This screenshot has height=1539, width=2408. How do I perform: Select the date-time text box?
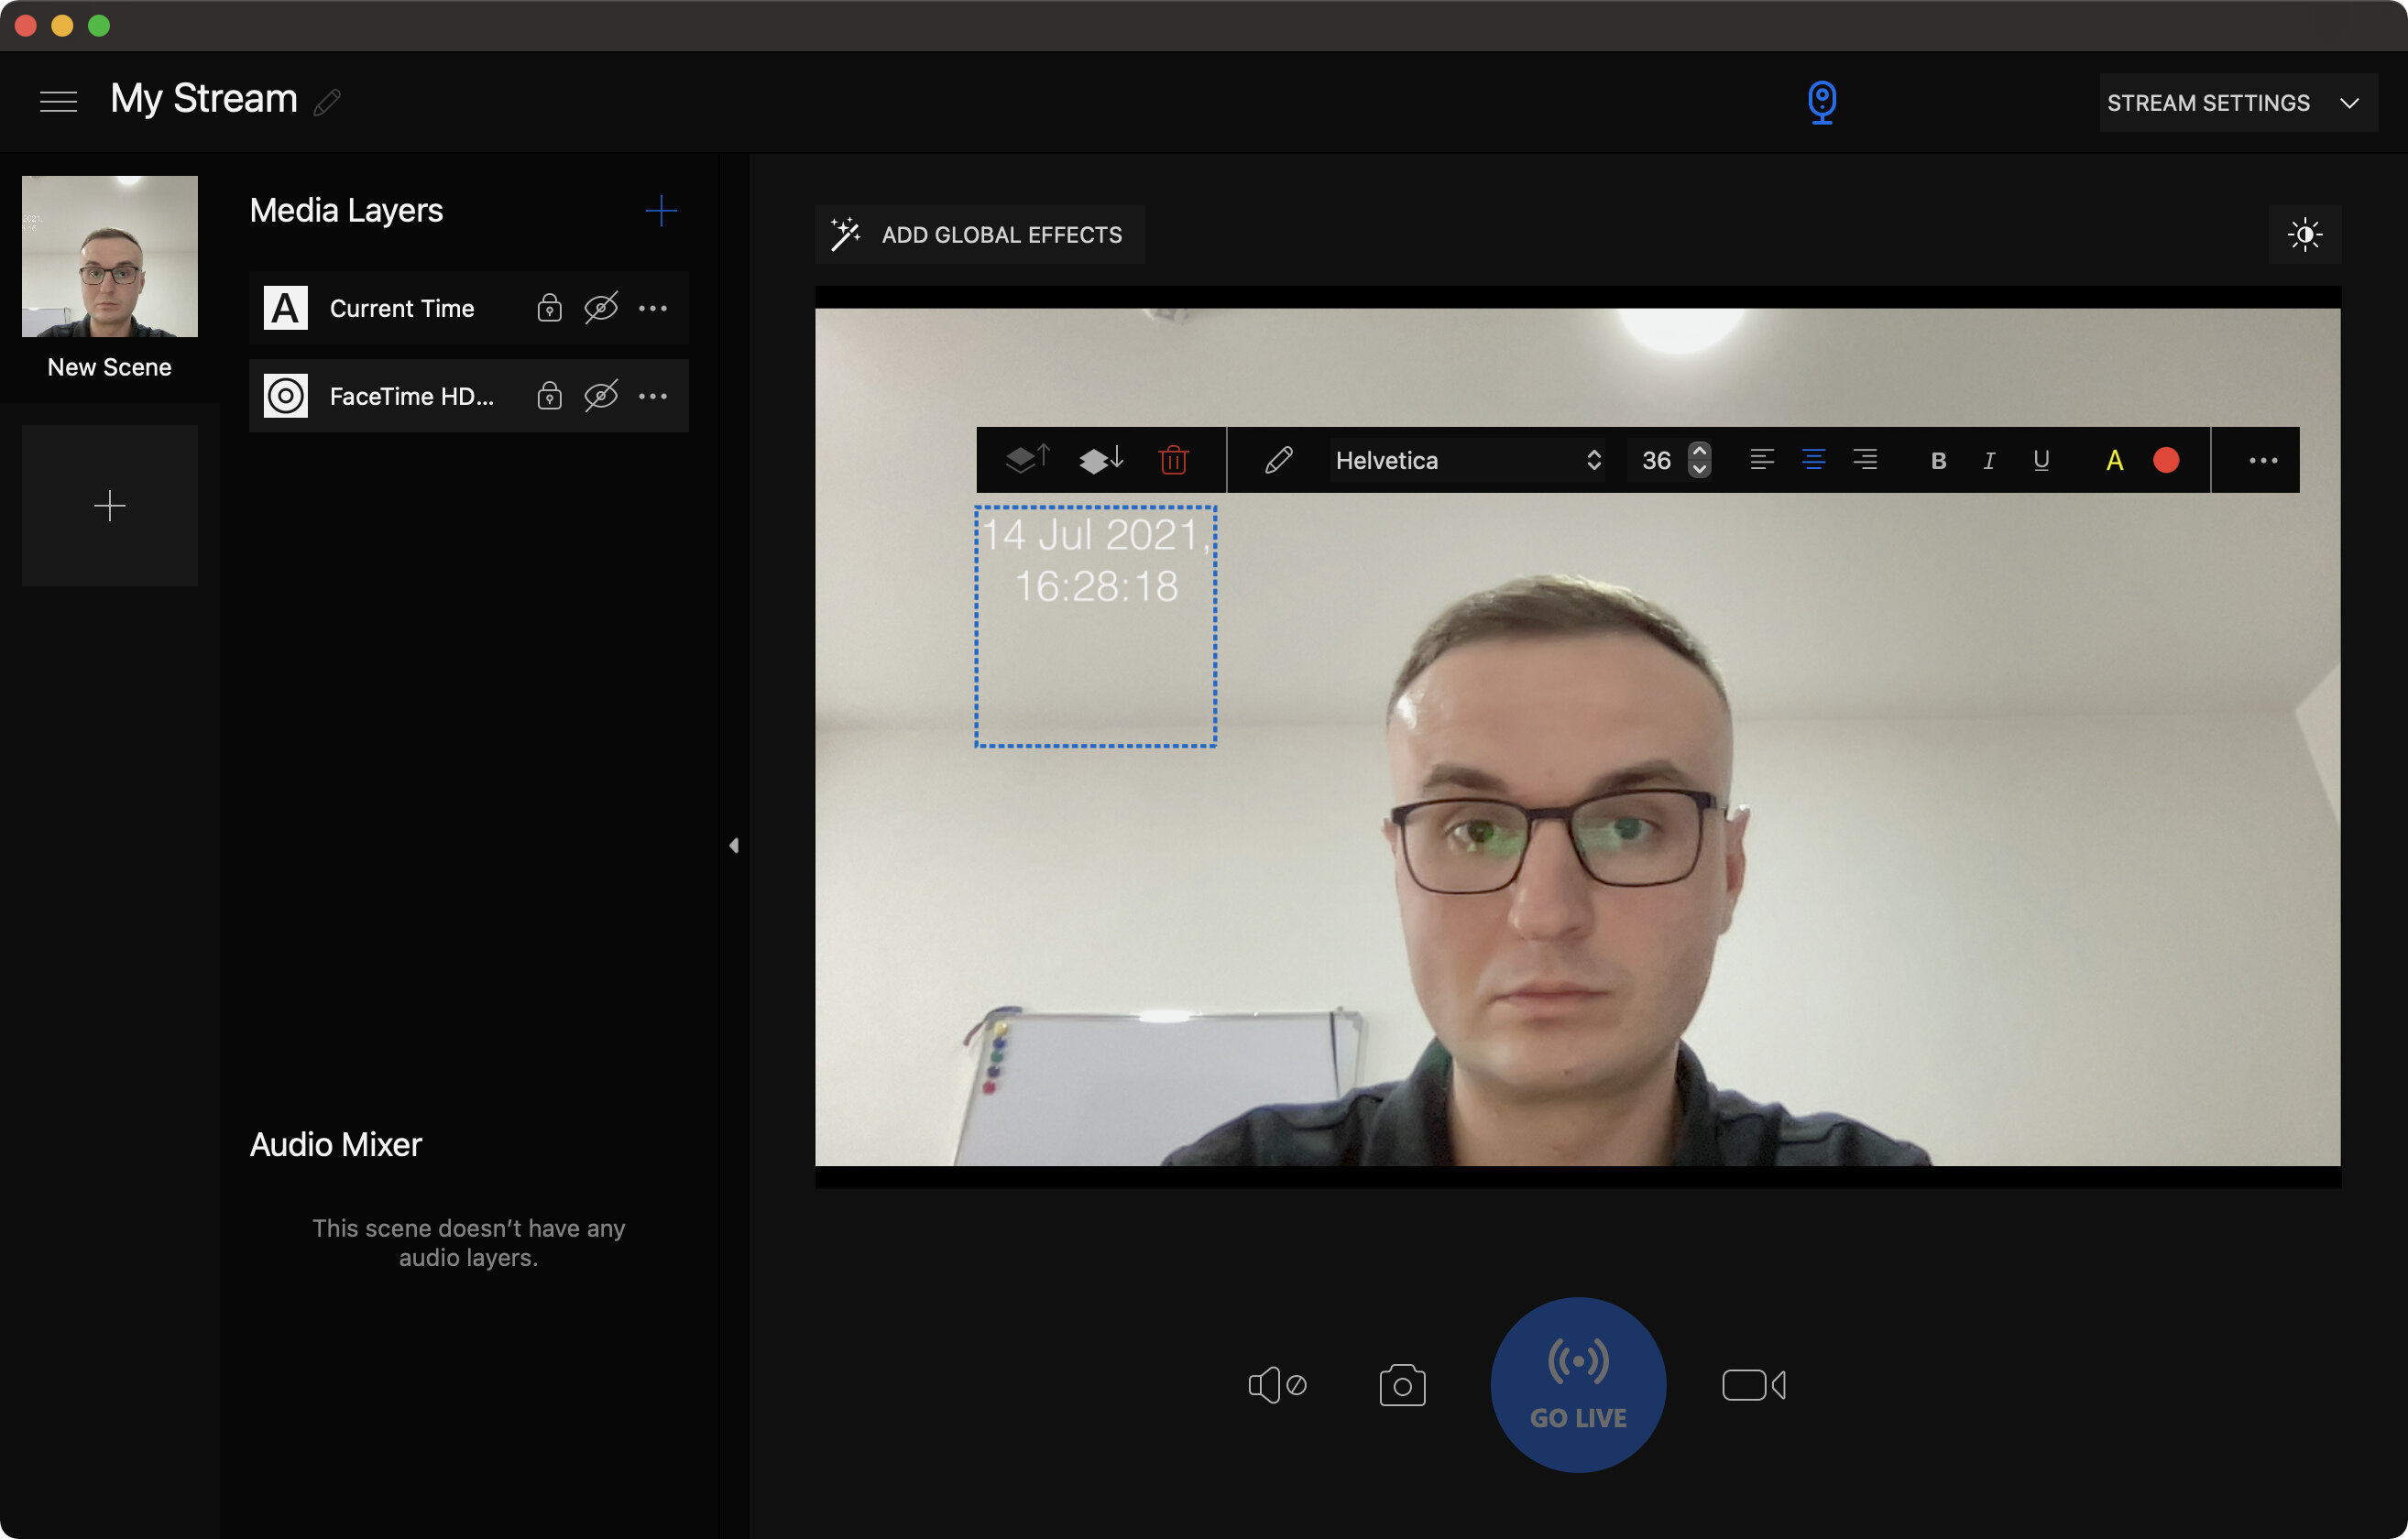tap(1096, 626)
